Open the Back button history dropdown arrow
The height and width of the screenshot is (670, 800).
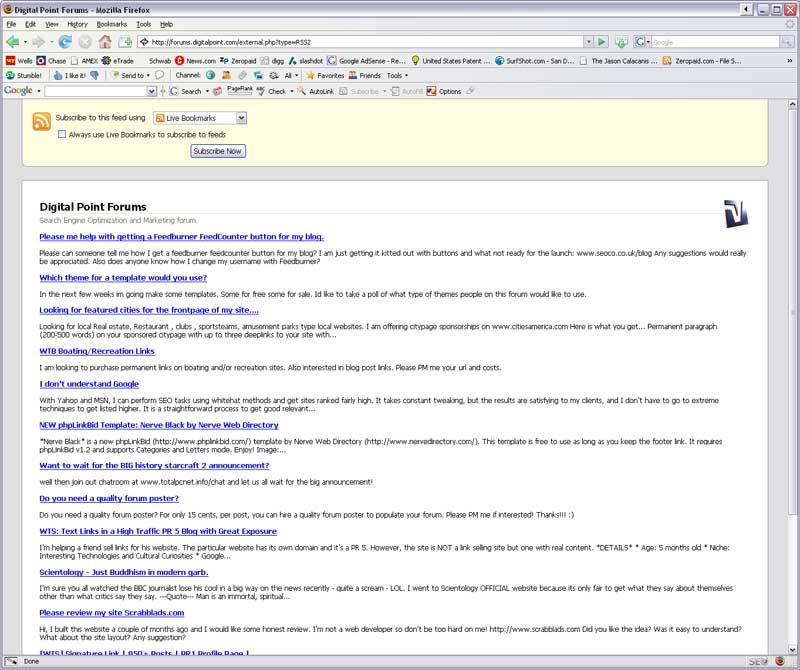25,42
